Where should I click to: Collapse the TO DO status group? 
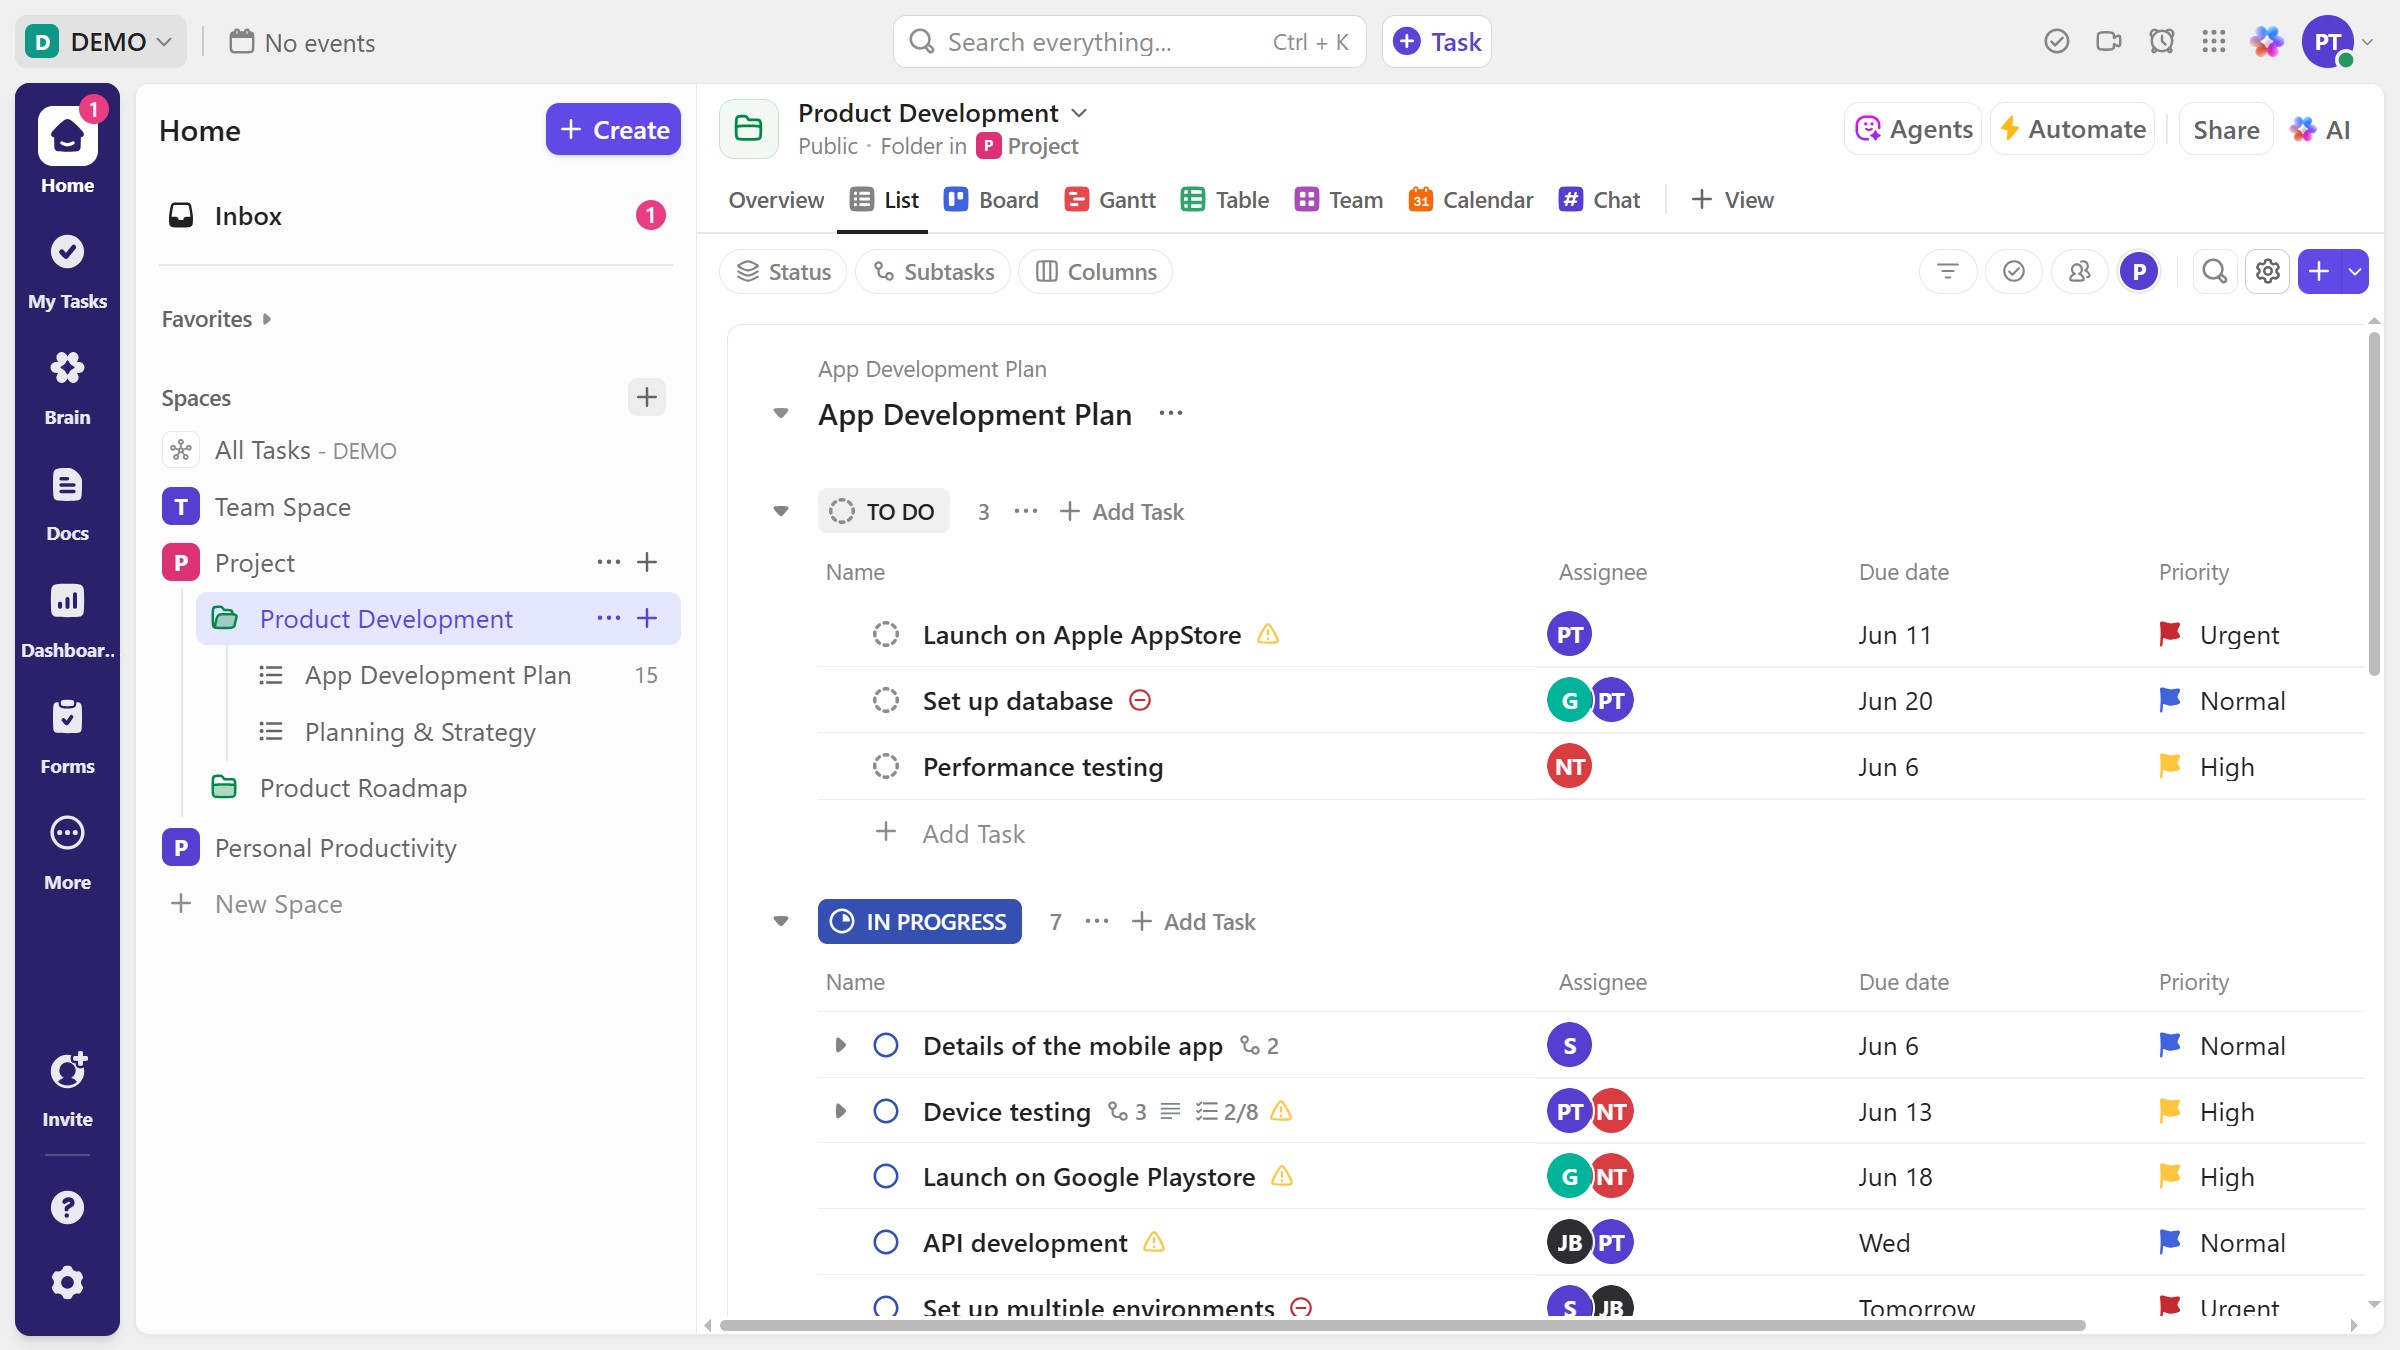781,512
